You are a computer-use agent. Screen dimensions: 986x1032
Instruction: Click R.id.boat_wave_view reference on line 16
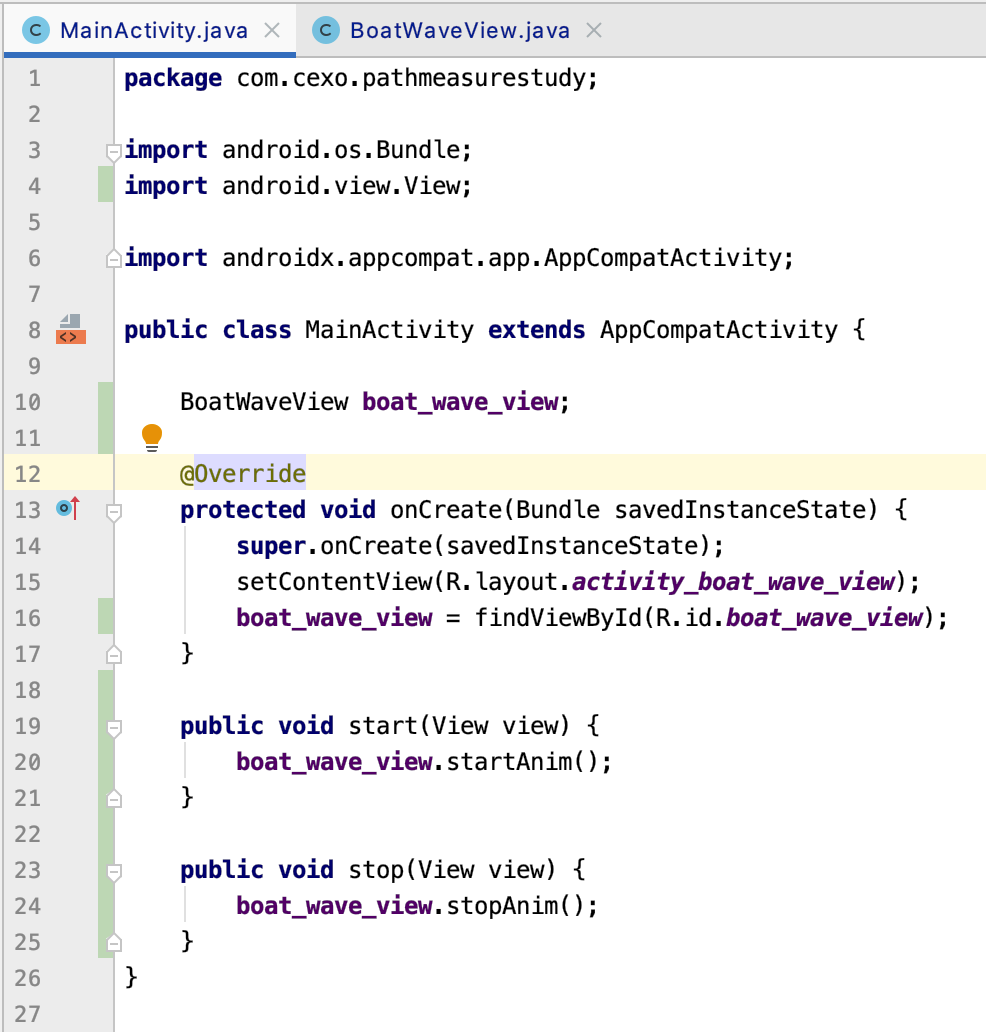[x=790, y=618]
